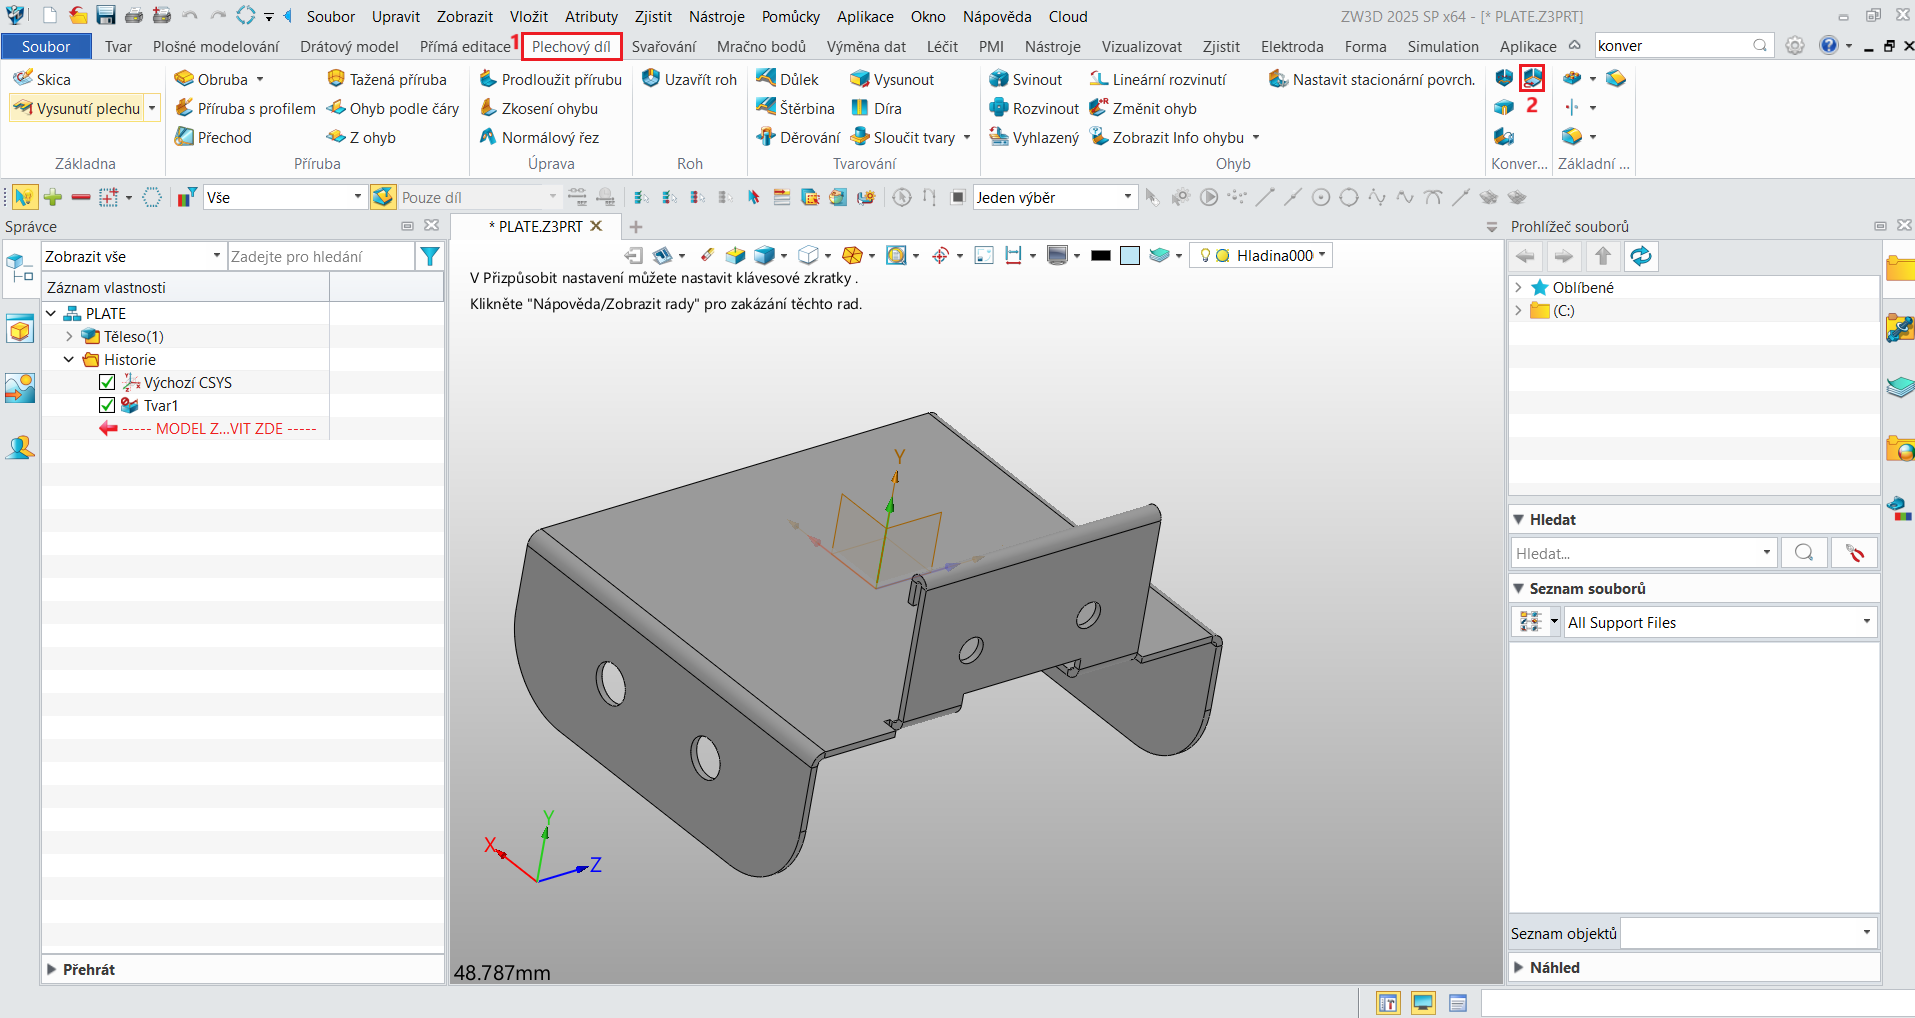
Task: Open Nastavit stacionární povrch tool
Action: (x=1372, y=79)
